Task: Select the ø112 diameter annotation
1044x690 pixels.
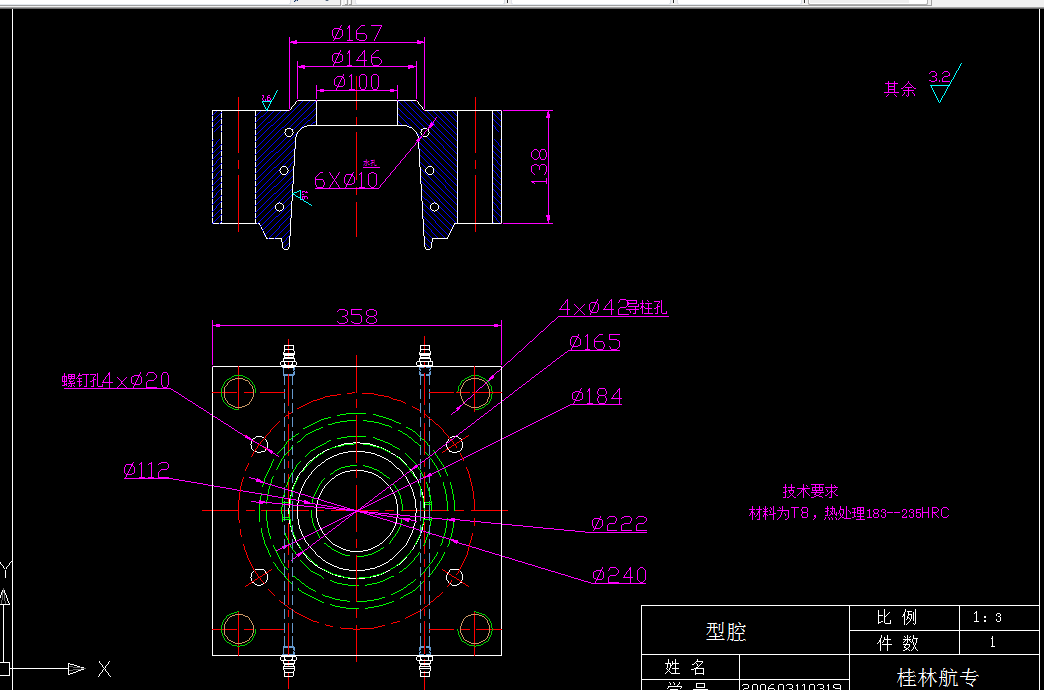Action: click(146, 470)
